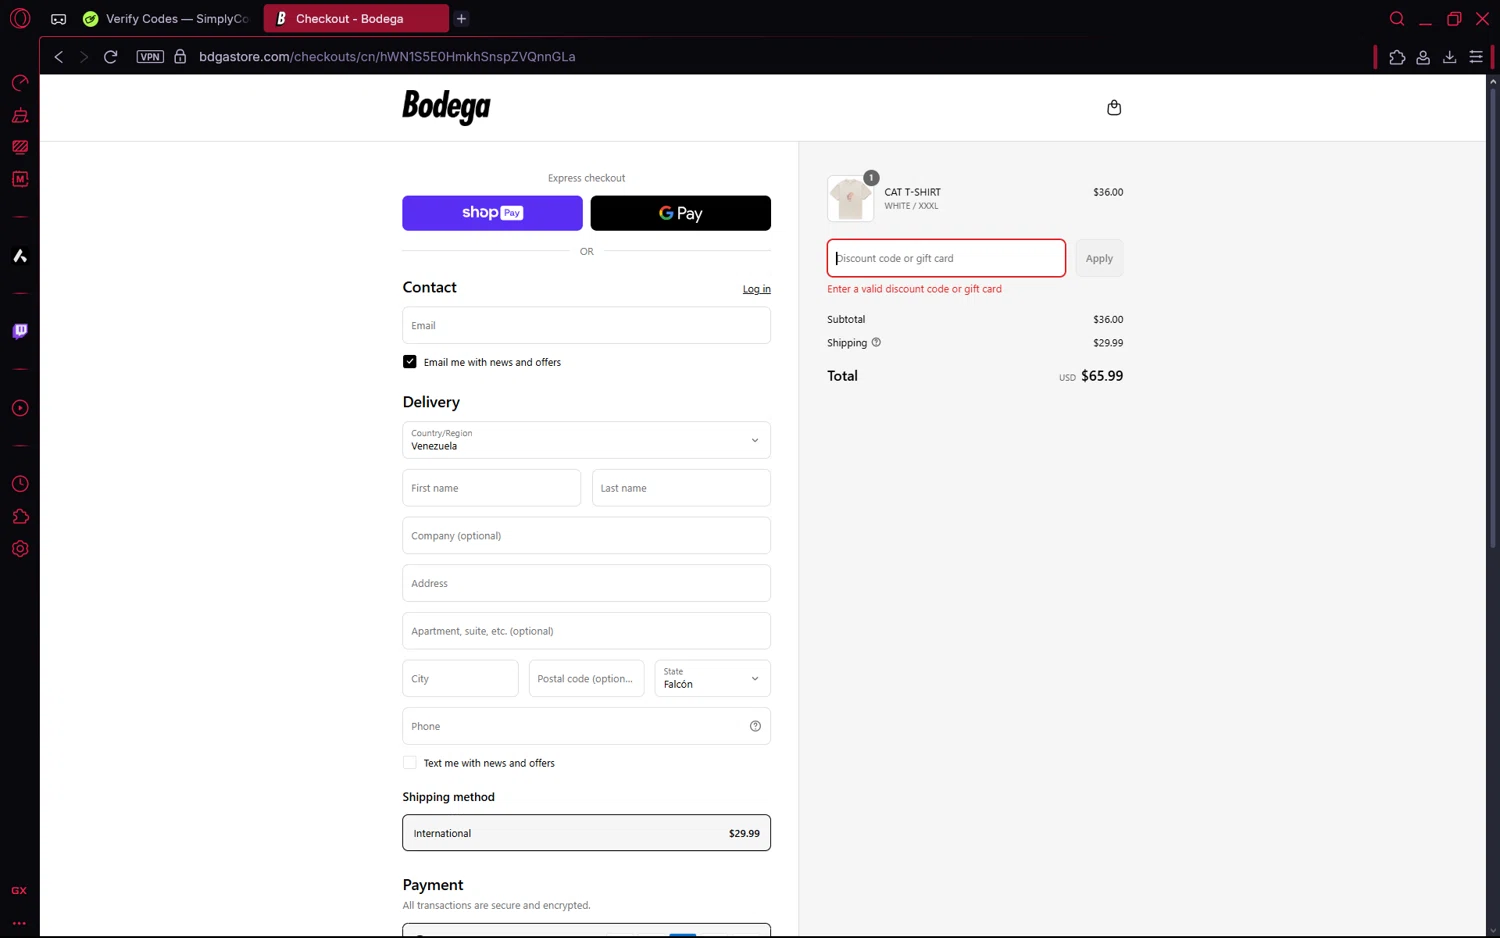Open the M-labelled icon in the sidebar
1500x938 pixels.
click(20, 179)
